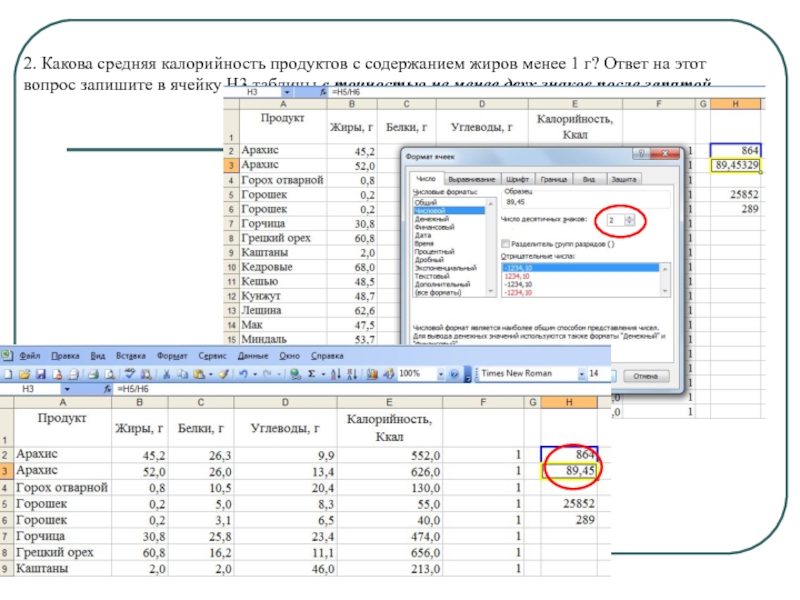Click the Undo arrow icon
Screen dimensions: 800x600
click(243, 374)
